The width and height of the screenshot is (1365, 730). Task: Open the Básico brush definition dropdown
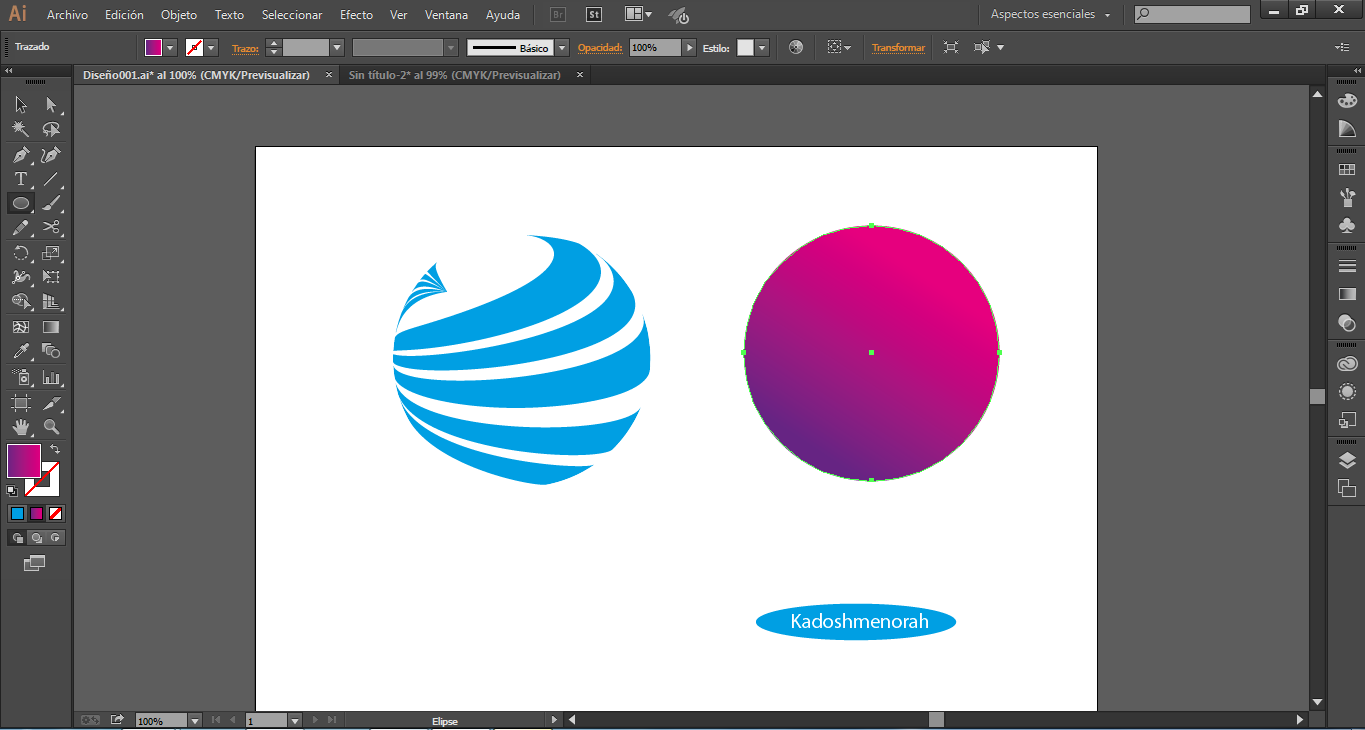(562, 47)
